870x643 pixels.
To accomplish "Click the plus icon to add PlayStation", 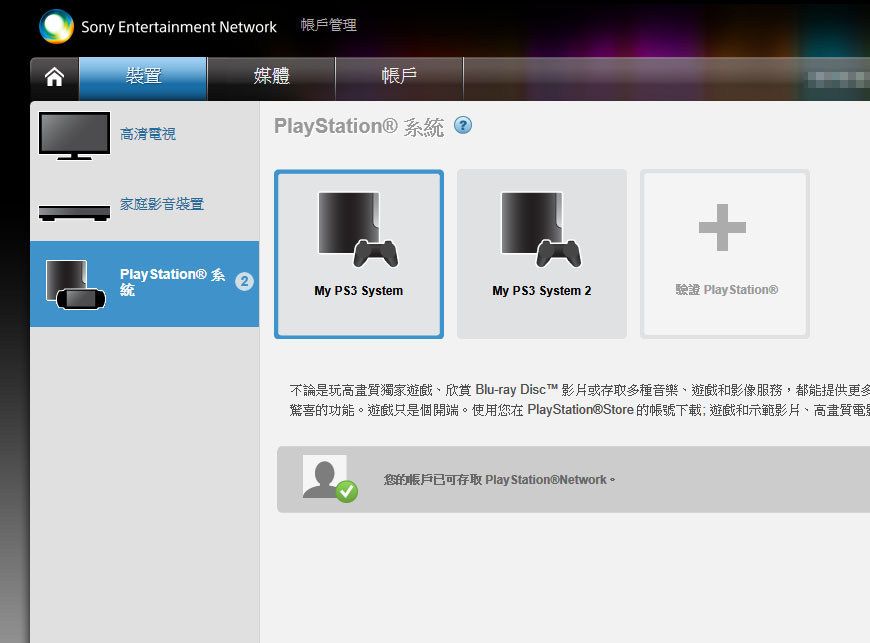I will point(722,227).
